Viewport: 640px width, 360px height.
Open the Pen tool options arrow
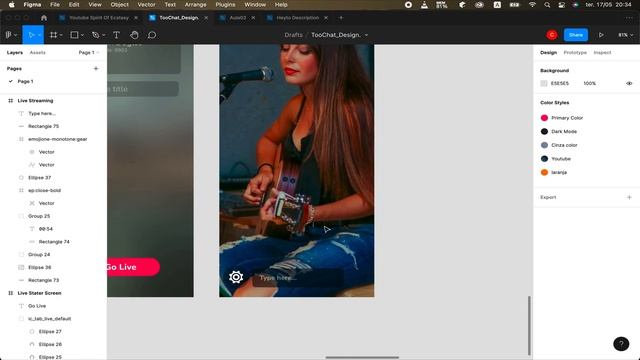(x=104, y=36)
